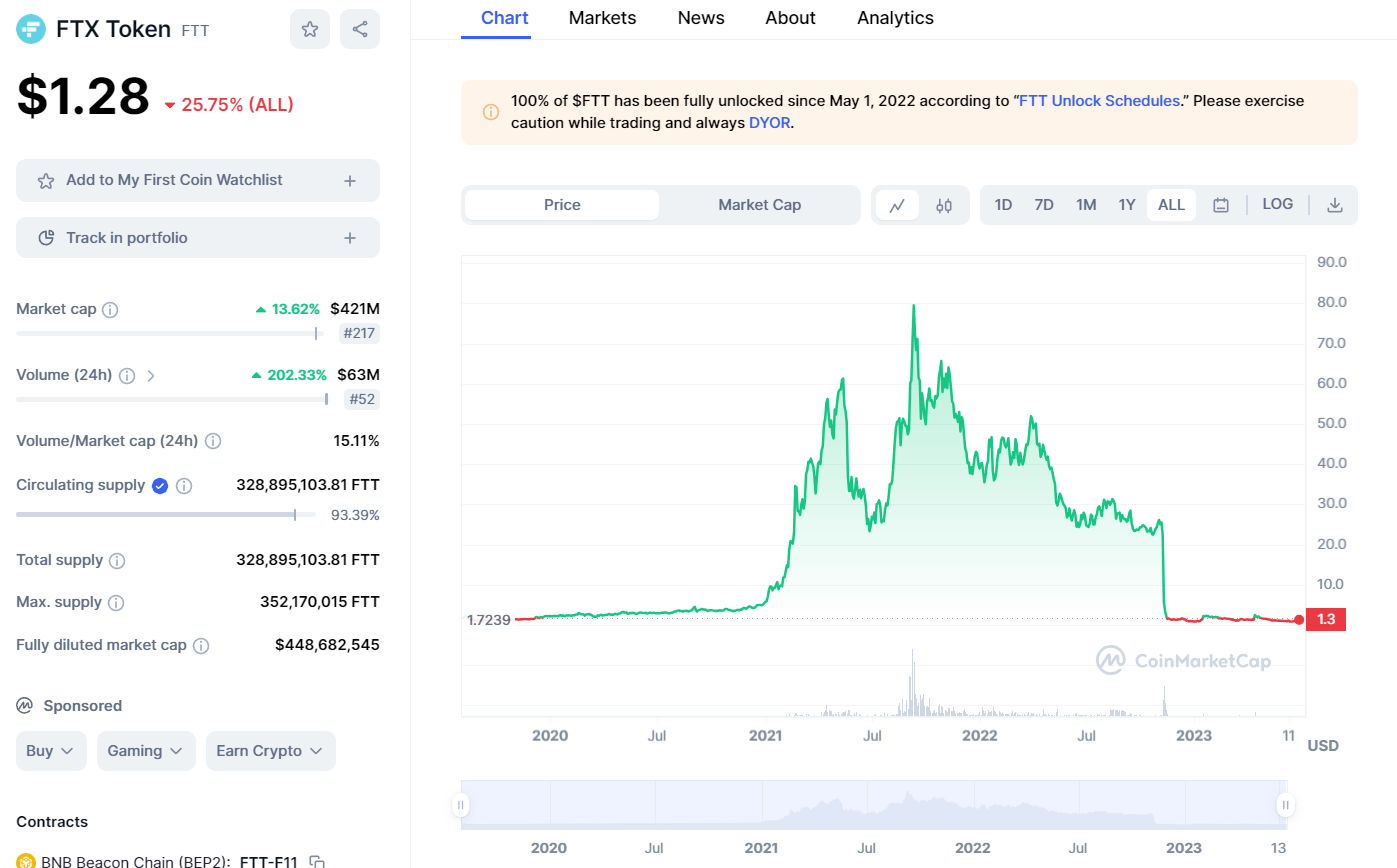1397x868 pixels.
Task: Switch to line chart view icon
Action: coord(897,205)
